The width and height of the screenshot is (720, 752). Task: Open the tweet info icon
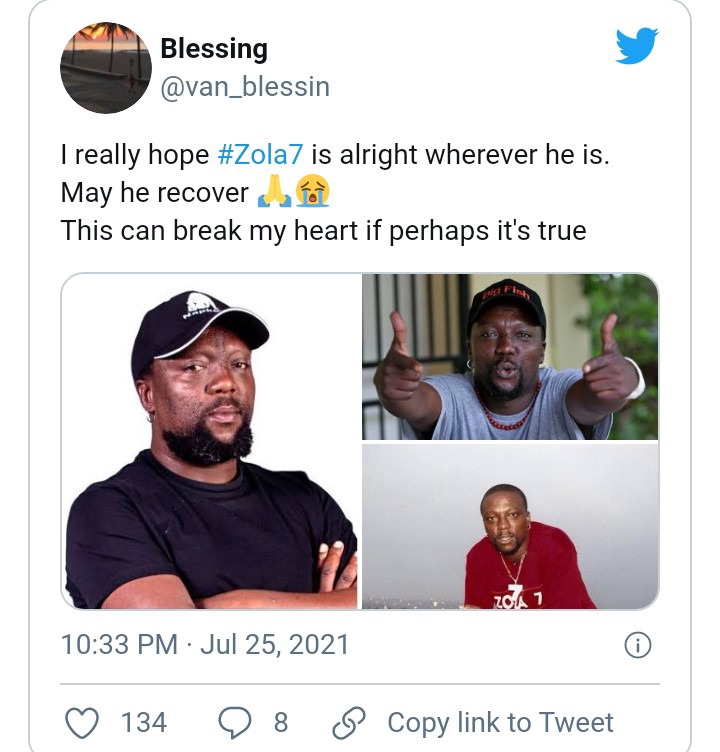pyautogui.click(x=637, y=646)
